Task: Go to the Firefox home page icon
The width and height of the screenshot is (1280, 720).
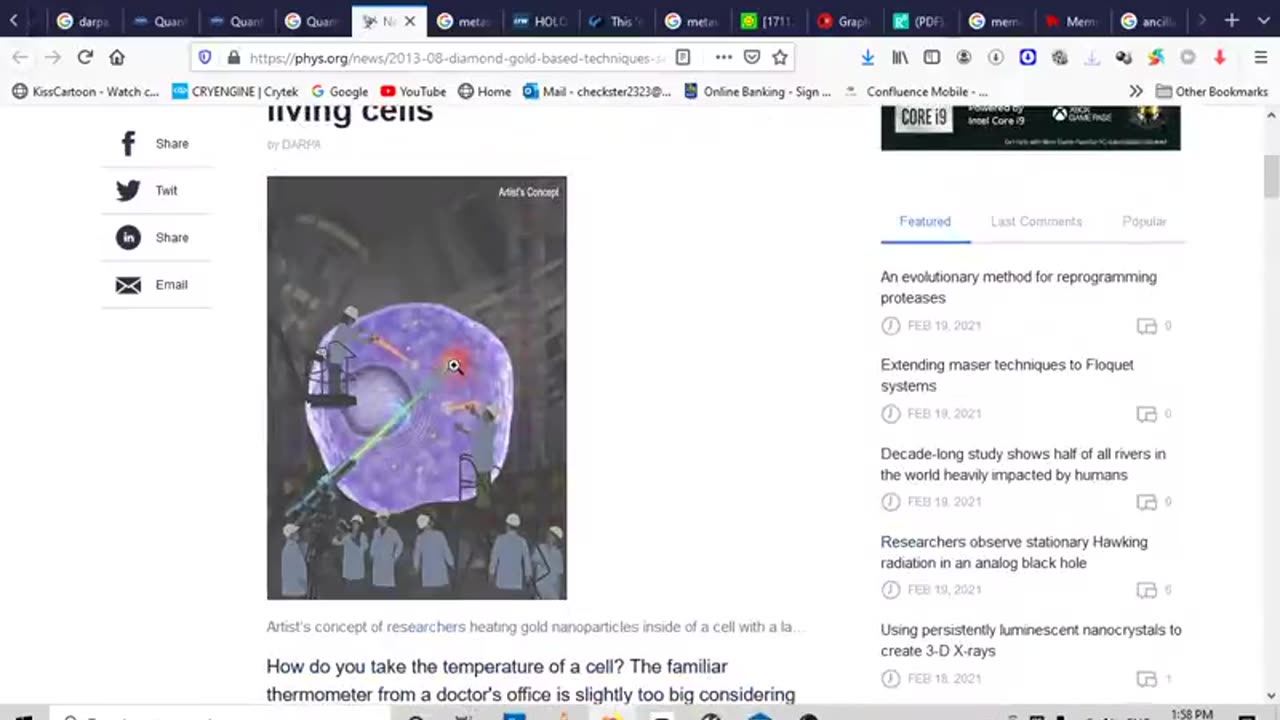Action: pos(117,57)
